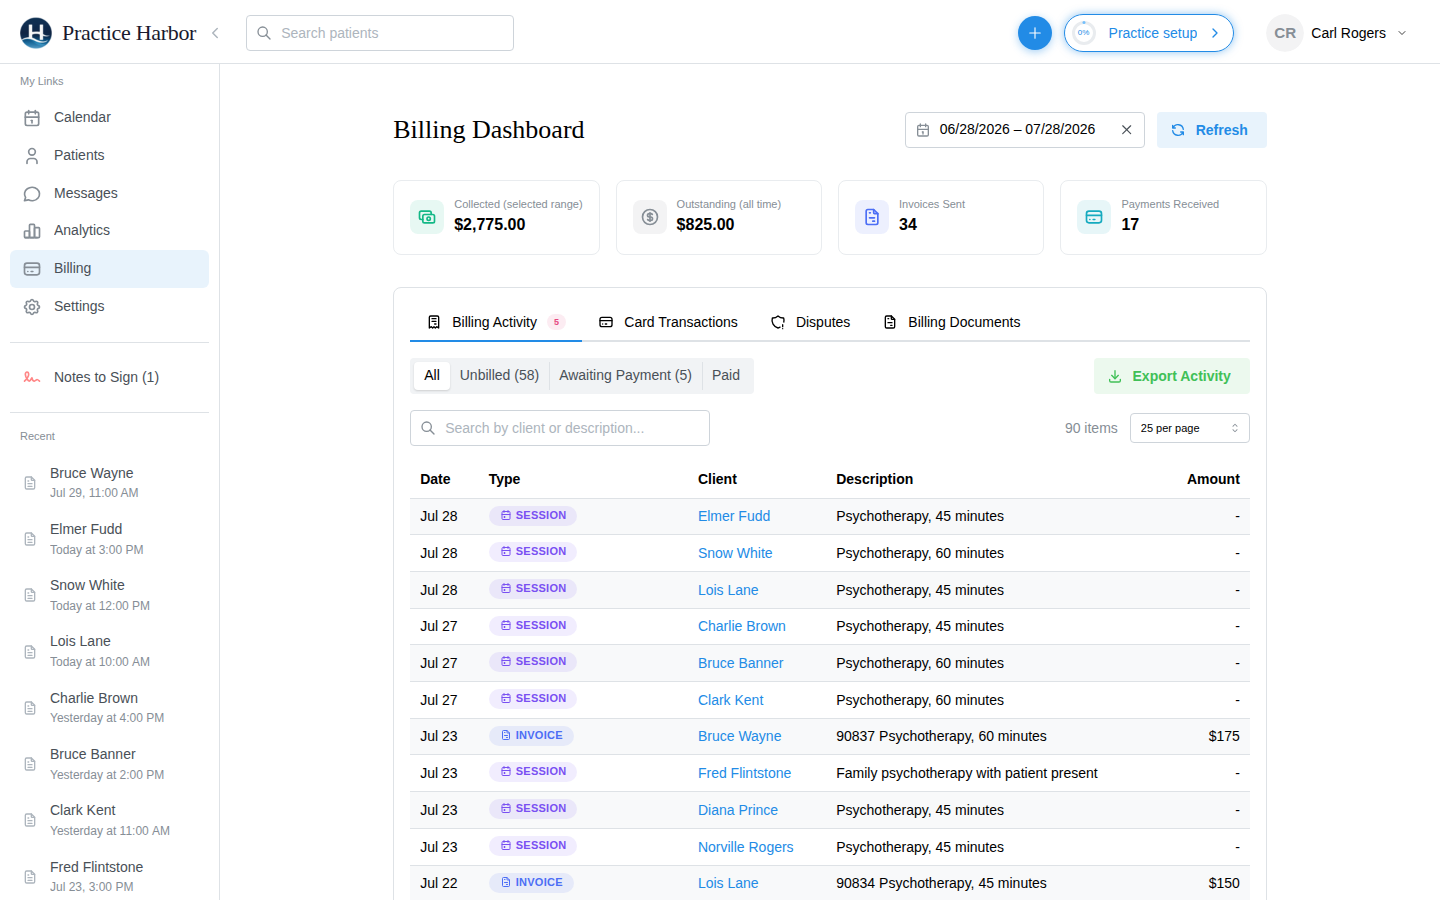Open Notes to Sign (1)
The width and height of the screenshot is (1440, 900).
109,378
